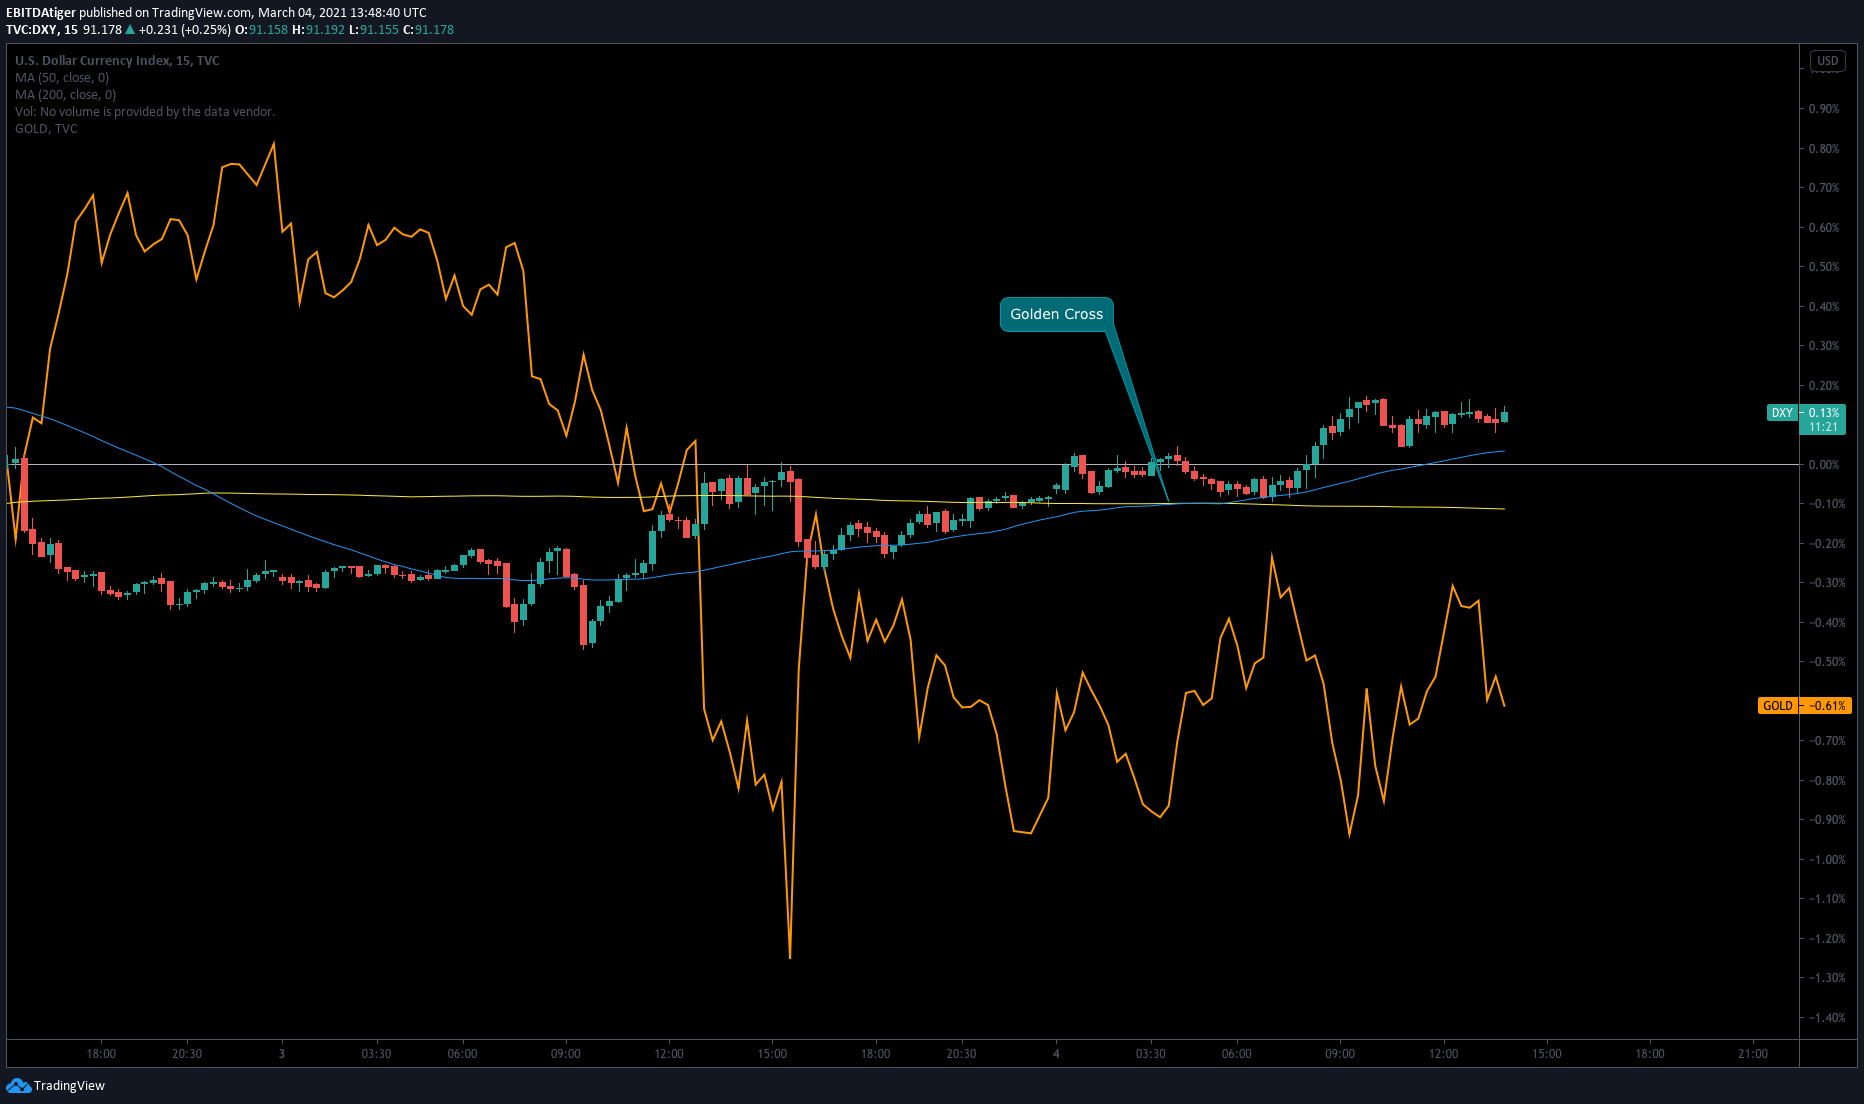Click the 0.00% axis label

pyautogui.click(x=1824, y=465)
